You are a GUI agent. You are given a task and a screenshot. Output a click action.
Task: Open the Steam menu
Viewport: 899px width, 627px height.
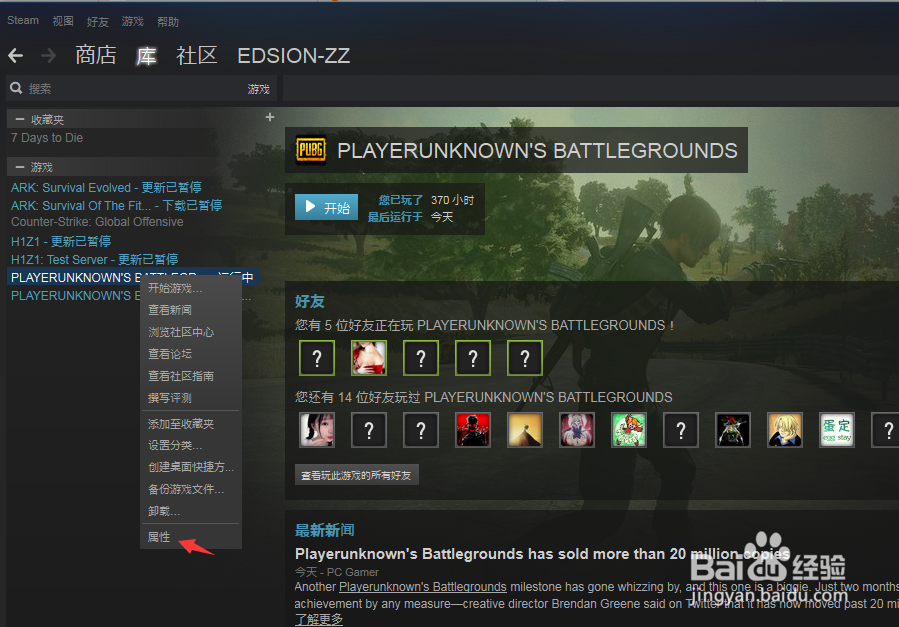tap(23, 21)
